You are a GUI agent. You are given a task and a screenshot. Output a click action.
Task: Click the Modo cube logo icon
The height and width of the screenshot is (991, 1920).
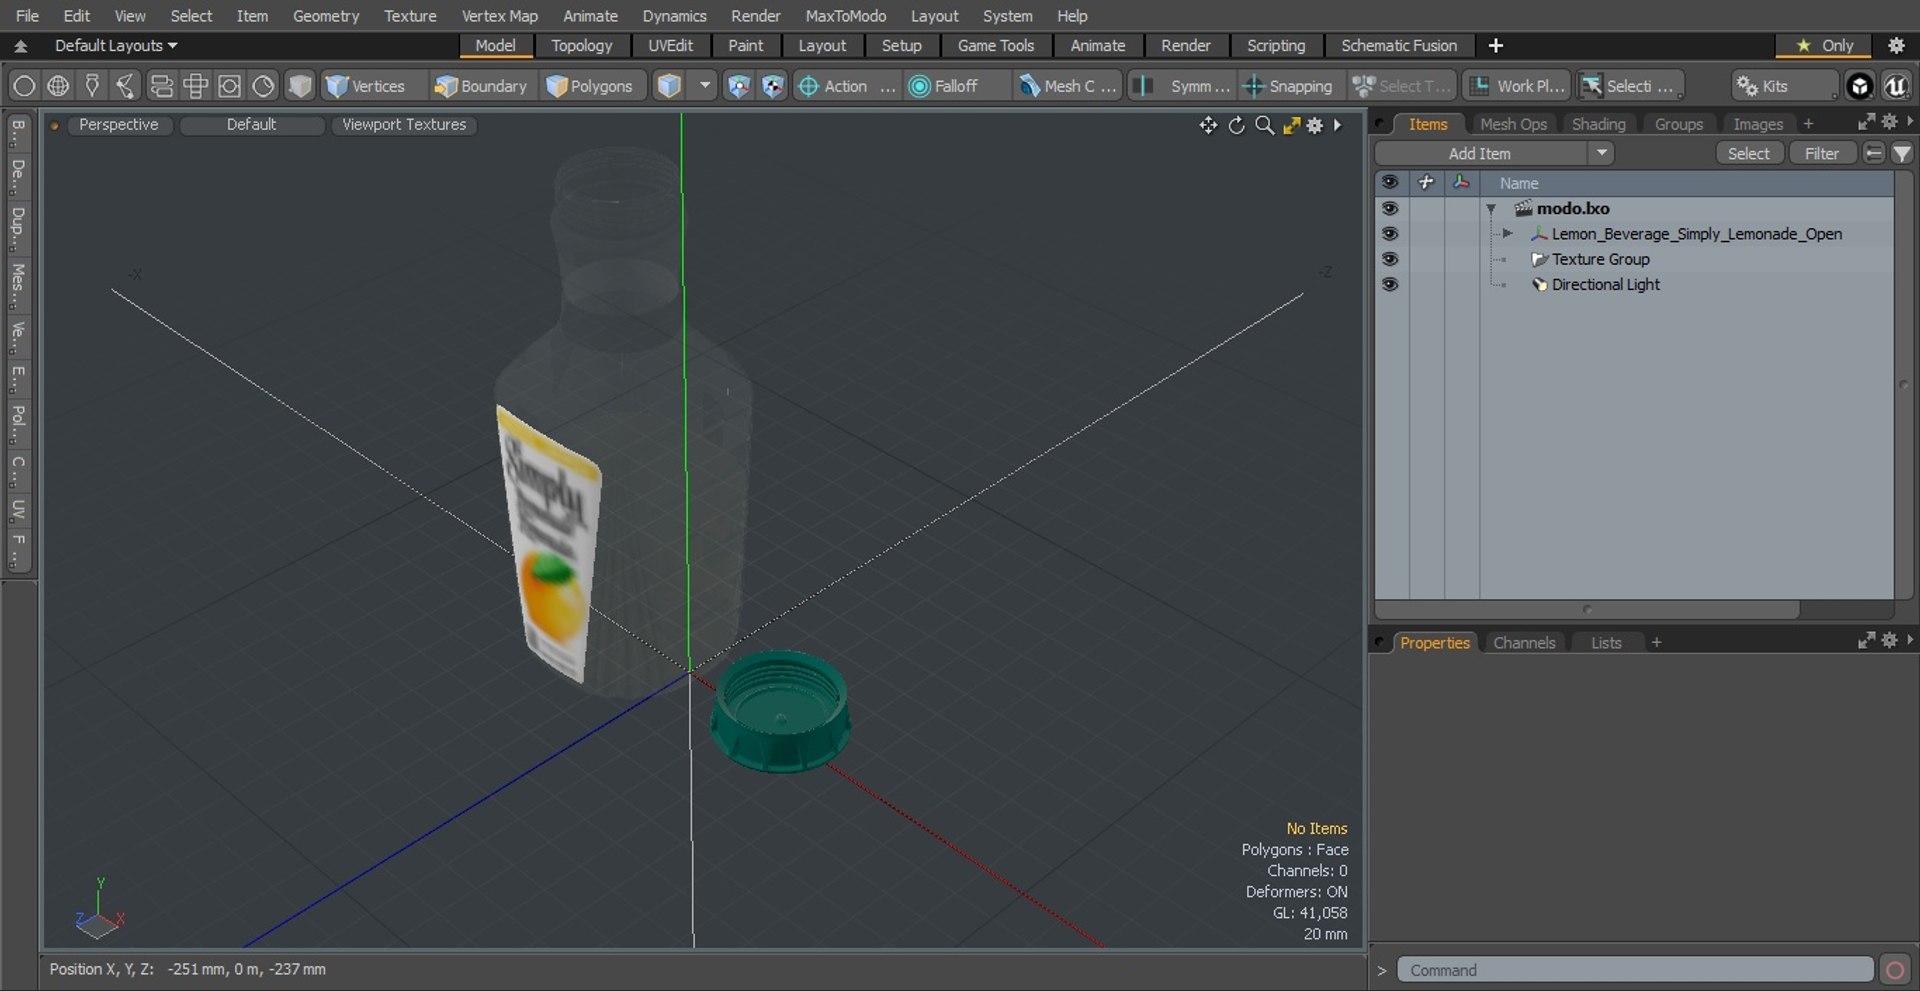click(x=1860, y=86)
